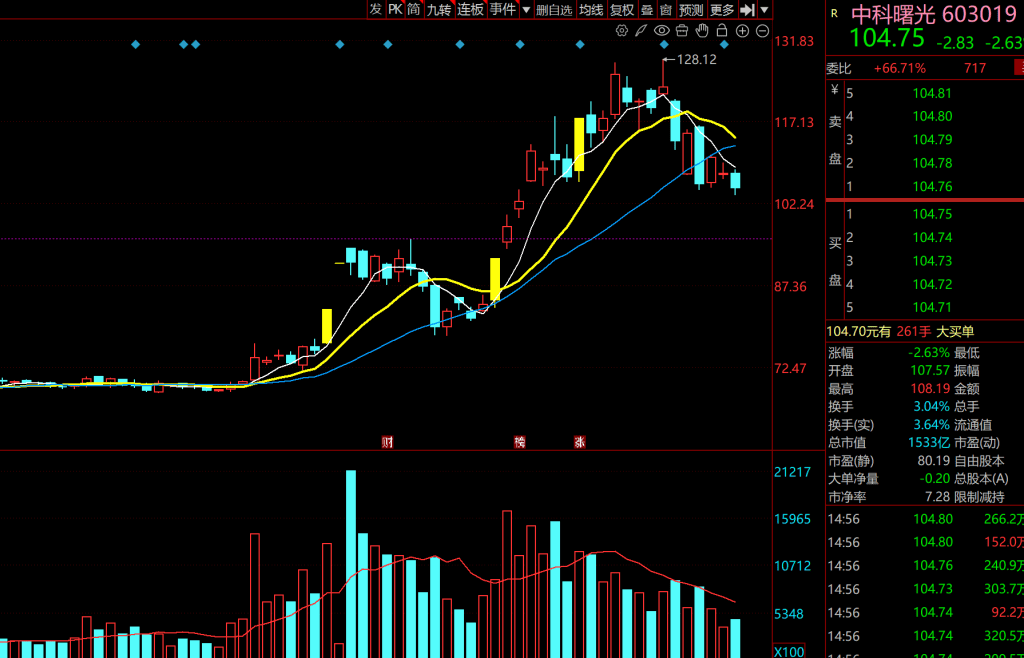Switch to the 连板 tab
The height and width of the screenshot is (658, 1024).
(471, 9)
